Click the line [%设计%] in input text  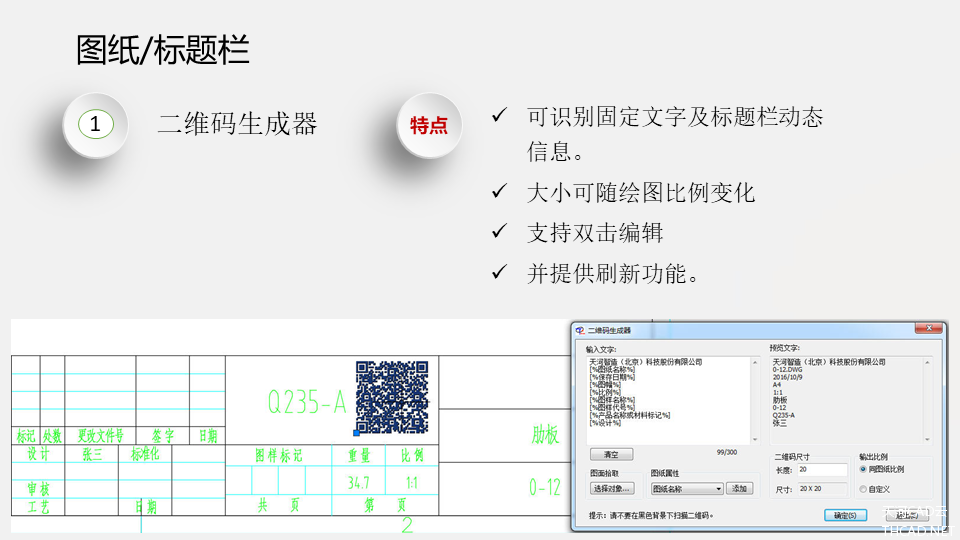605,422
